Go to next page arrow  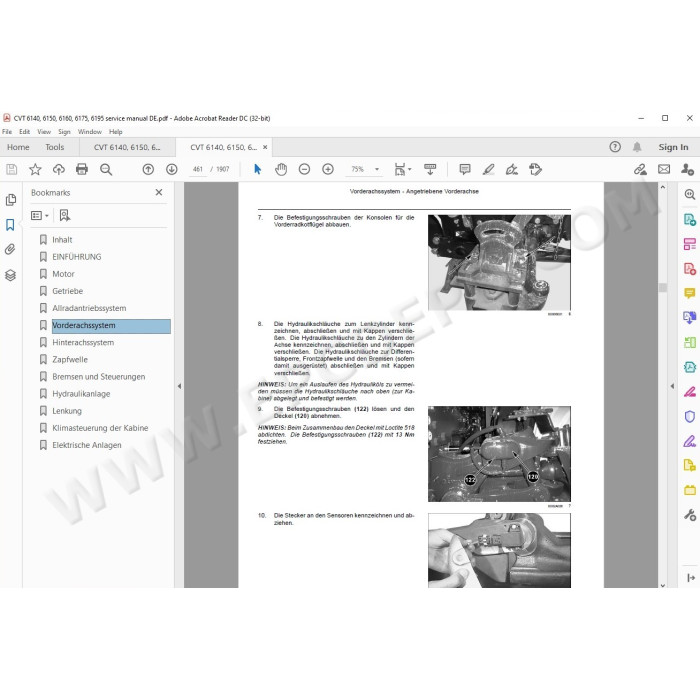point(171,169)
